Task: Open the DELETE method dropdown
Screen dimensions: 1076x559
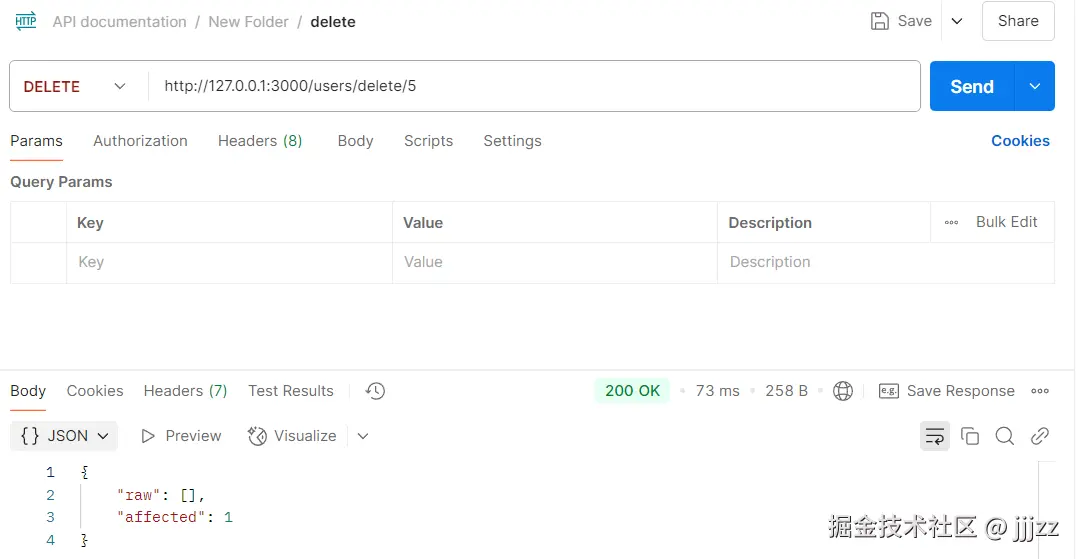Action: coord(76,86)
